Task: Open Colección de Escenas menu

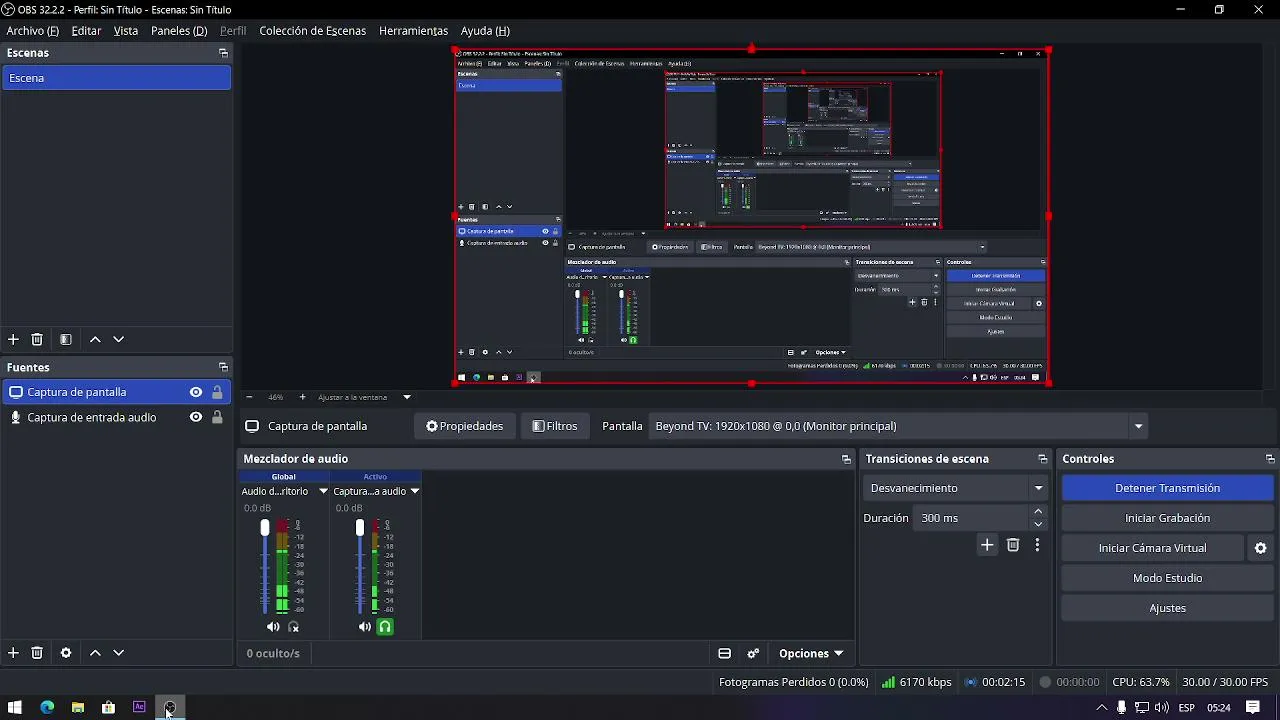Action: pos(313,31)
